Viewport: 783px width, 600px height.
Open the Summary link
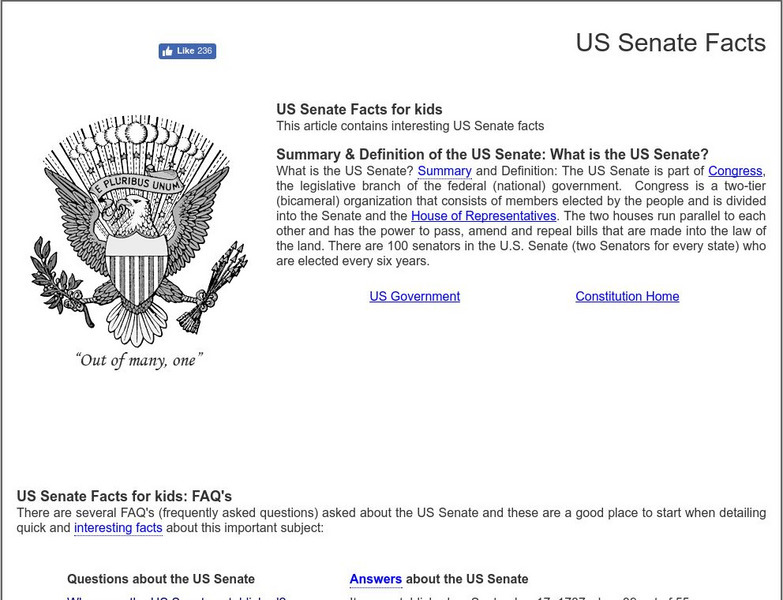[x=444, y=171]
